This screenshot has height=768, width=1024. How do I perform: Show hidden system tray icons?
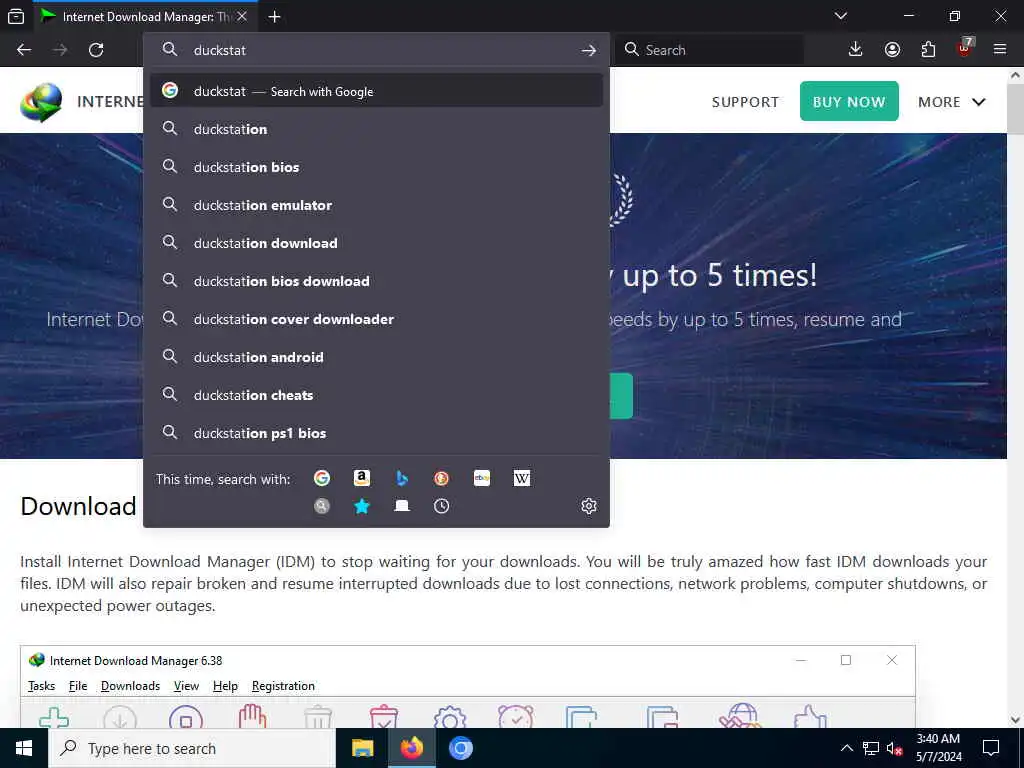tap(846, 748)
